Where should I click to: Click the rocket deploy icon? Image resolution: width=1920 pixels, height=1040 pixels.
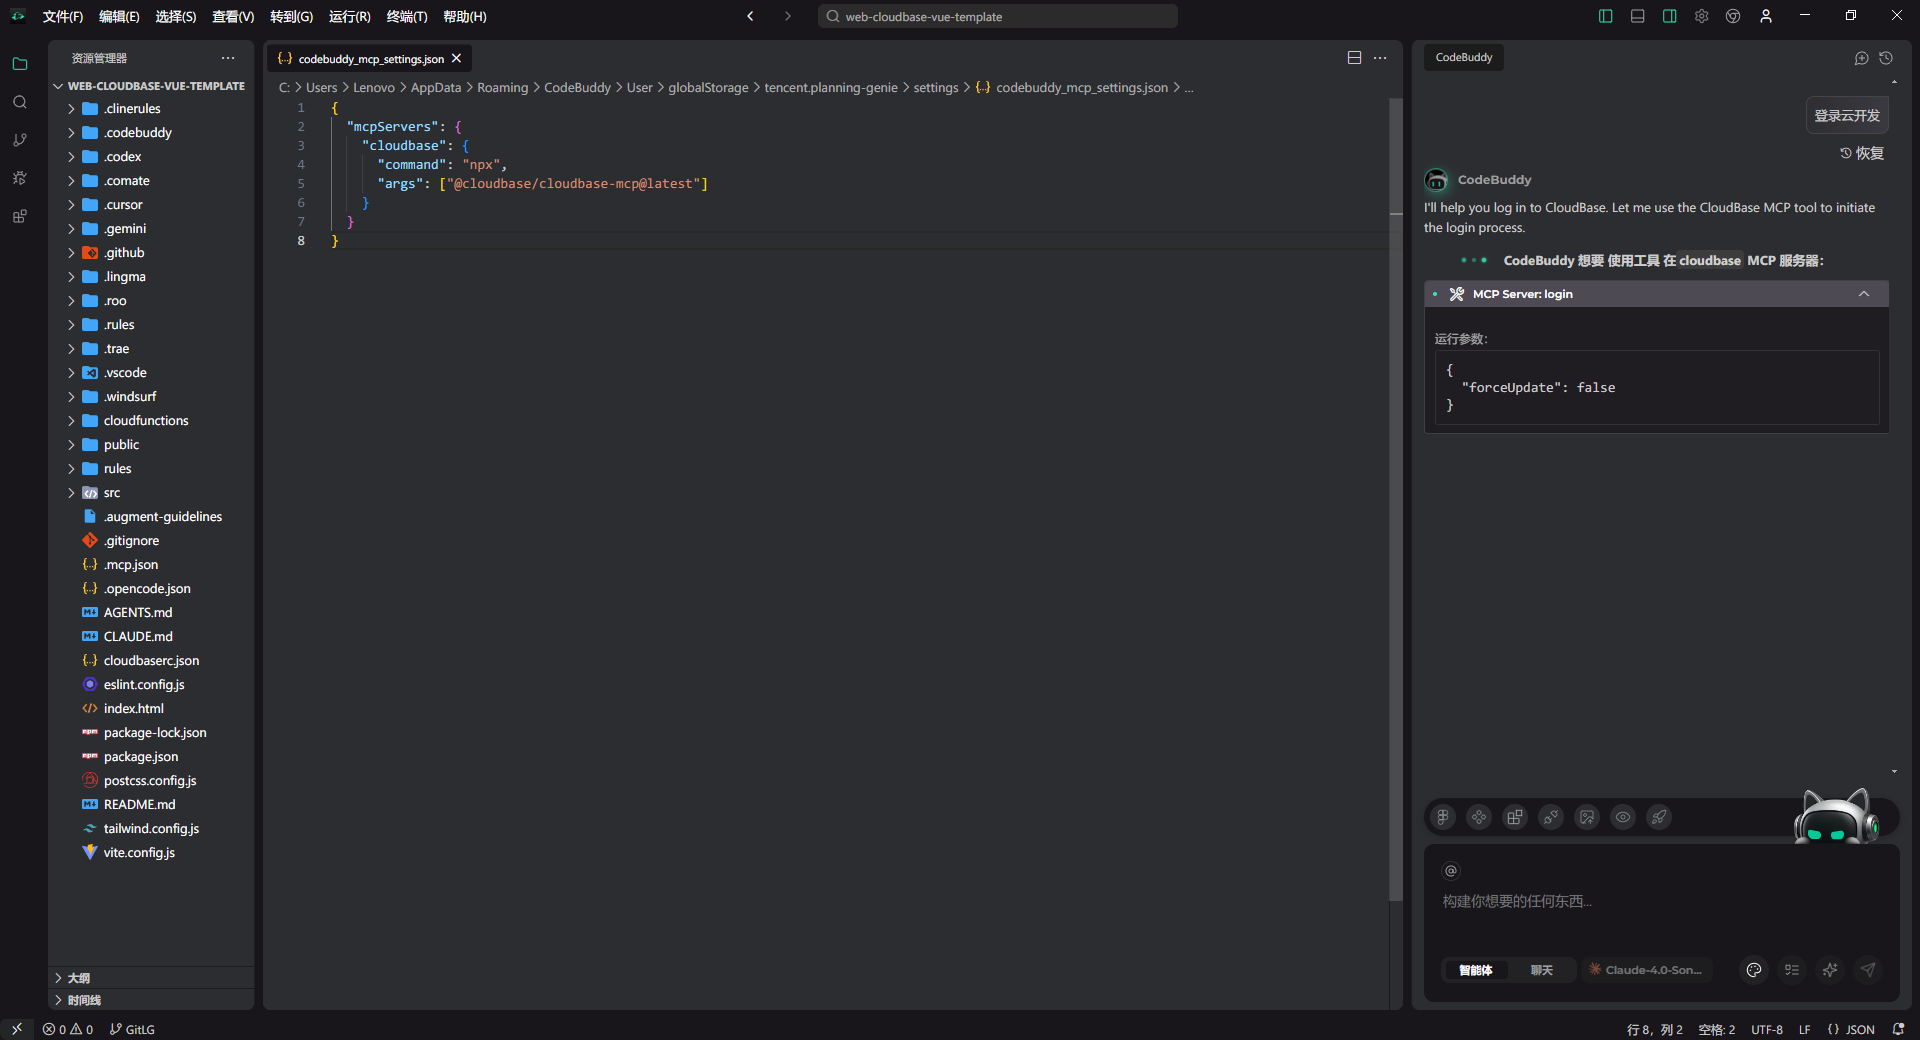click(x=1659, y=817)
